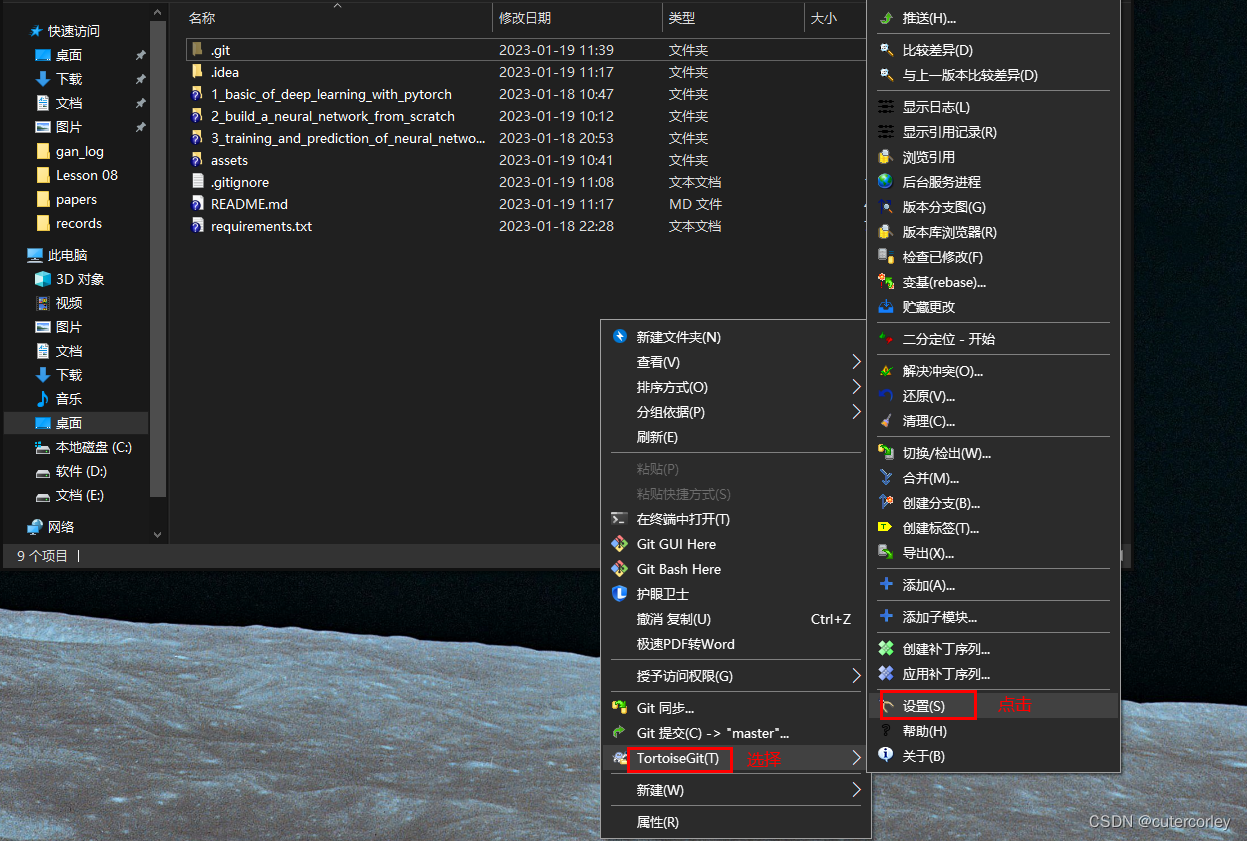Click the Export (导出) icon
1247x841 pixels.
click(x=886, y=553)
